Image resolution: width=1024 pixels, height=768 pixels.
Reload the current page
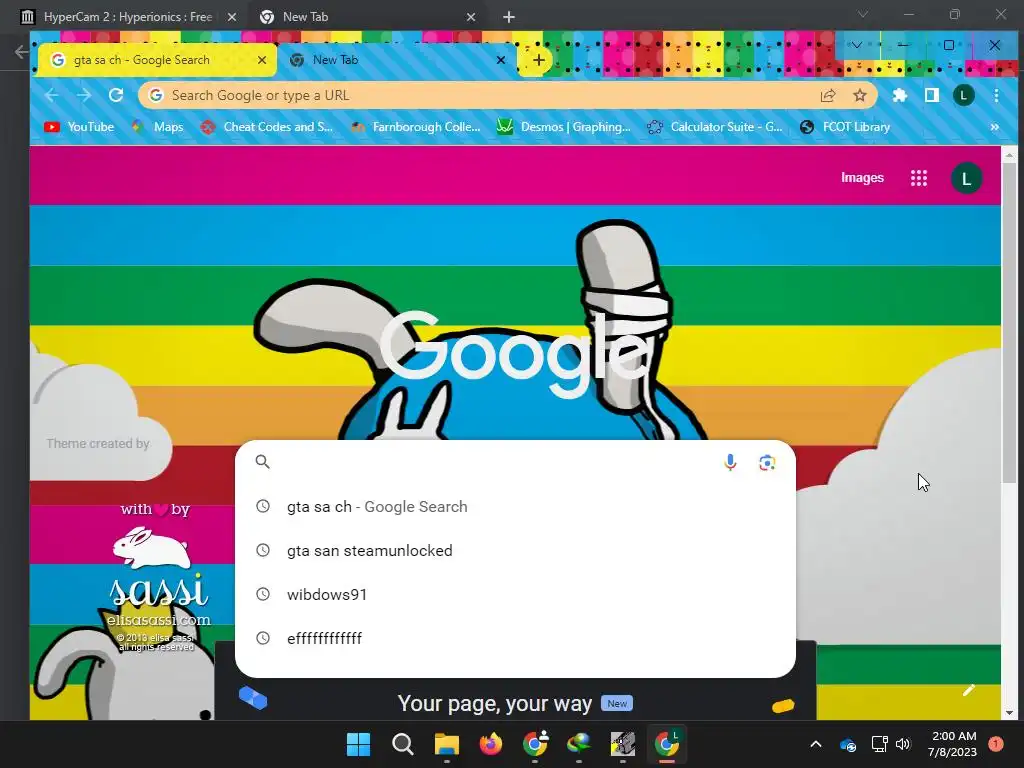[x=116, y=95]
